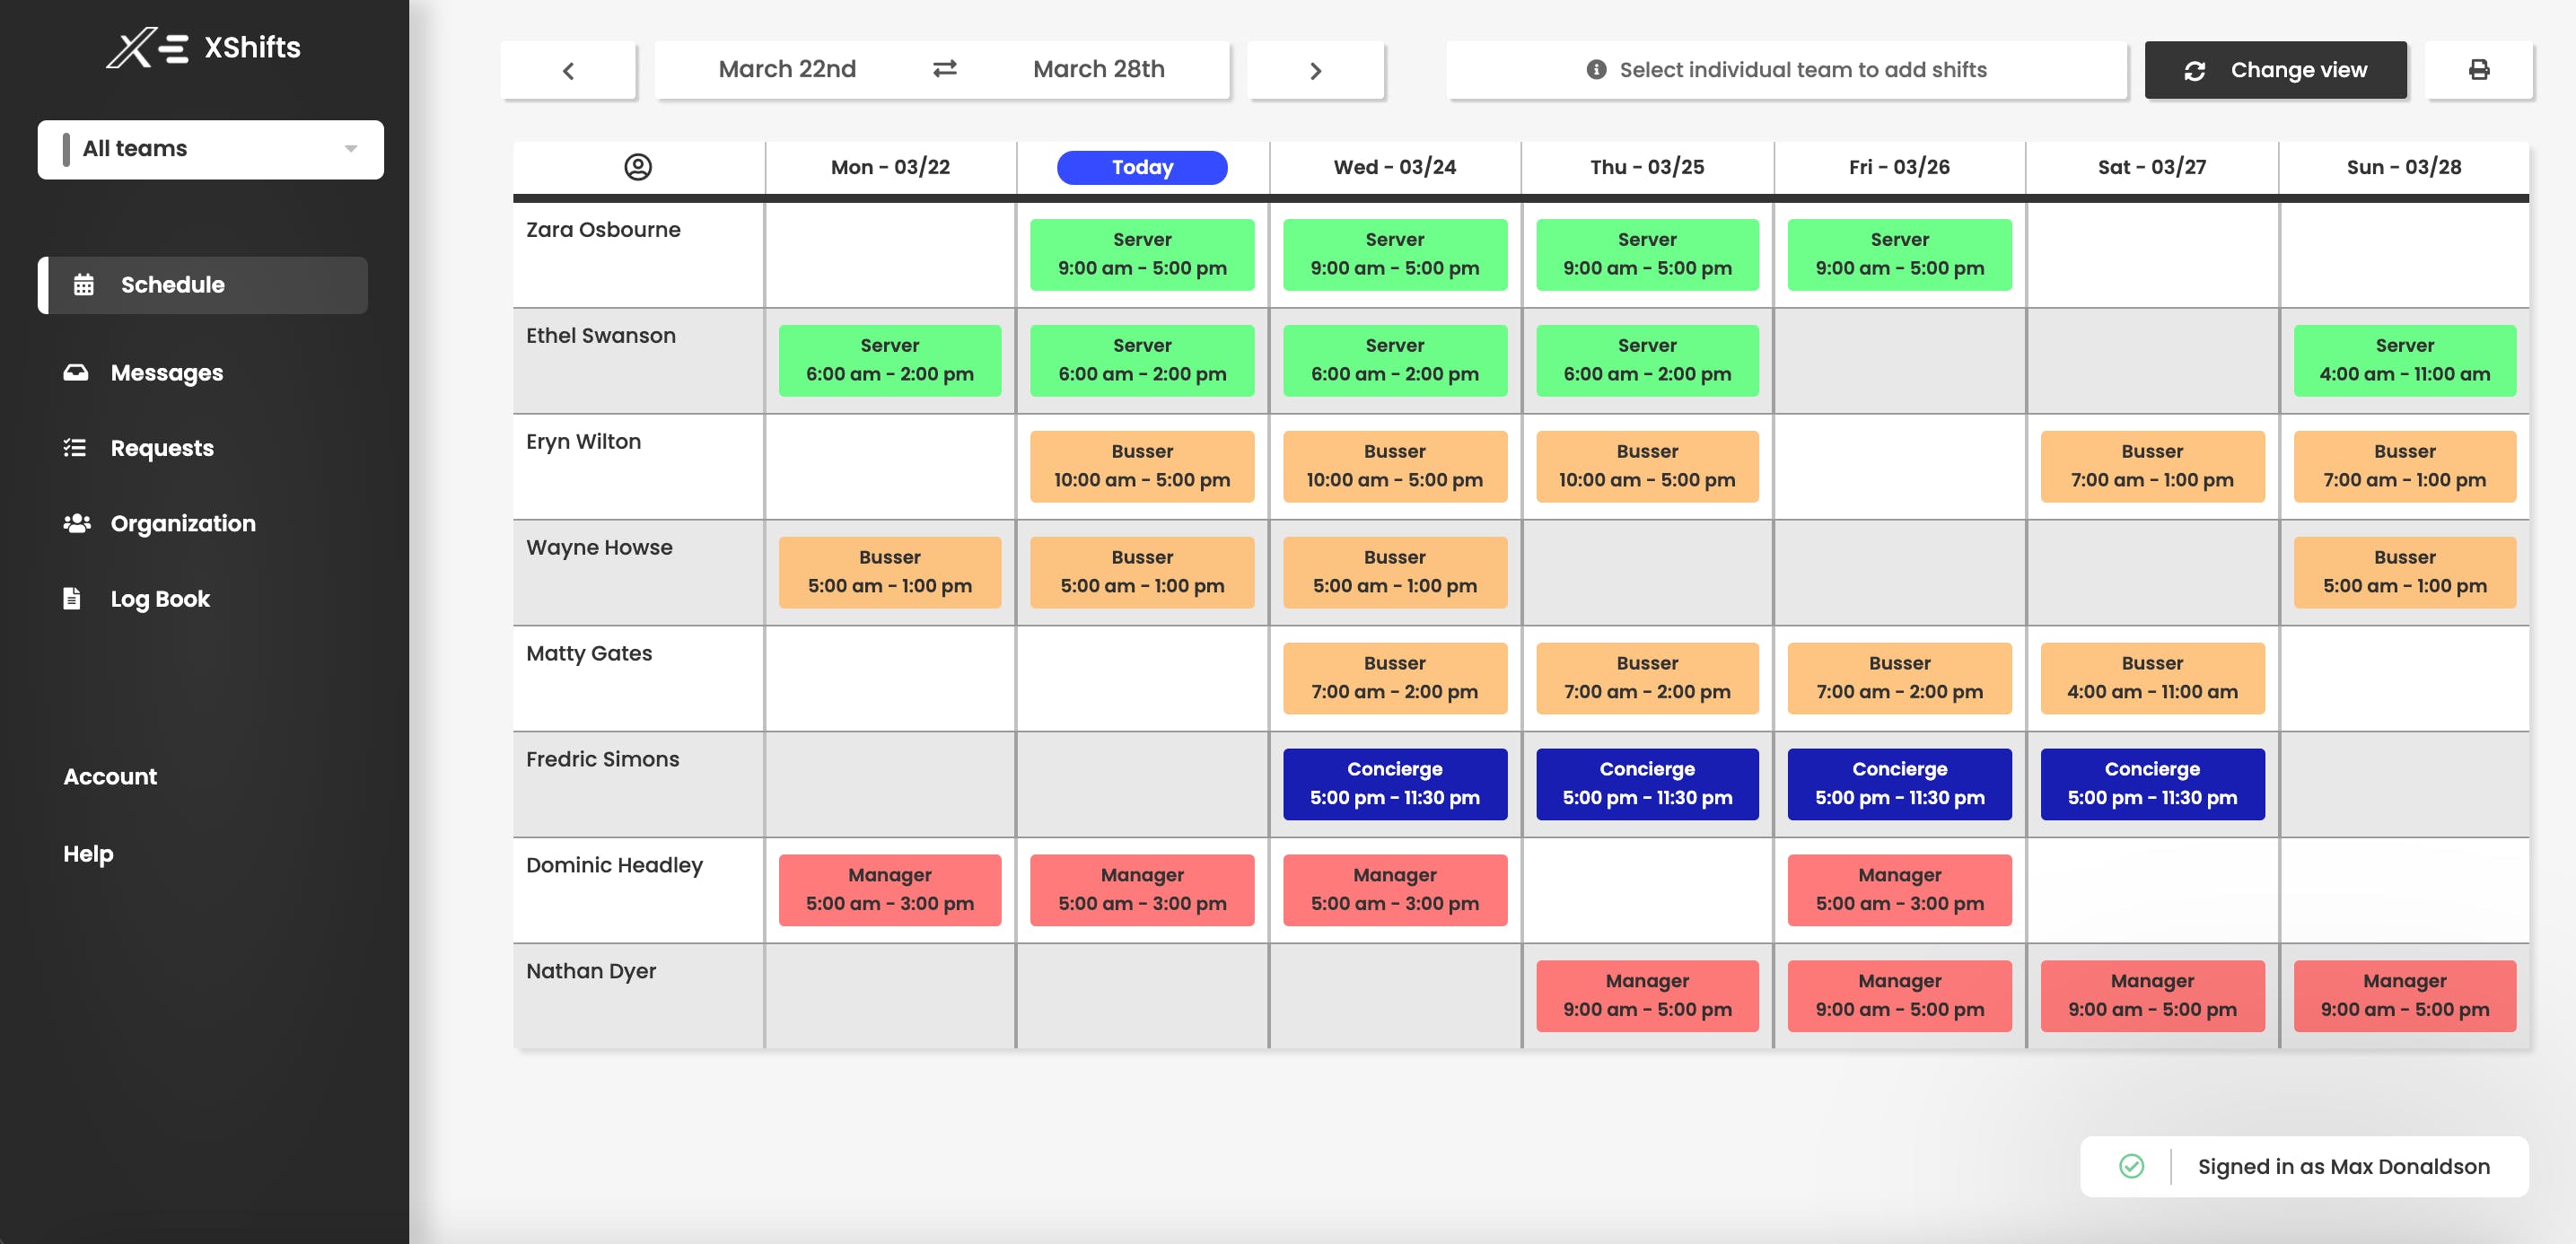The width and height of the screenshot is (2576, 1244).
Task: Select Fredric Simons' Wednesday Concierge shift
Action: [x=1394, y=784]
